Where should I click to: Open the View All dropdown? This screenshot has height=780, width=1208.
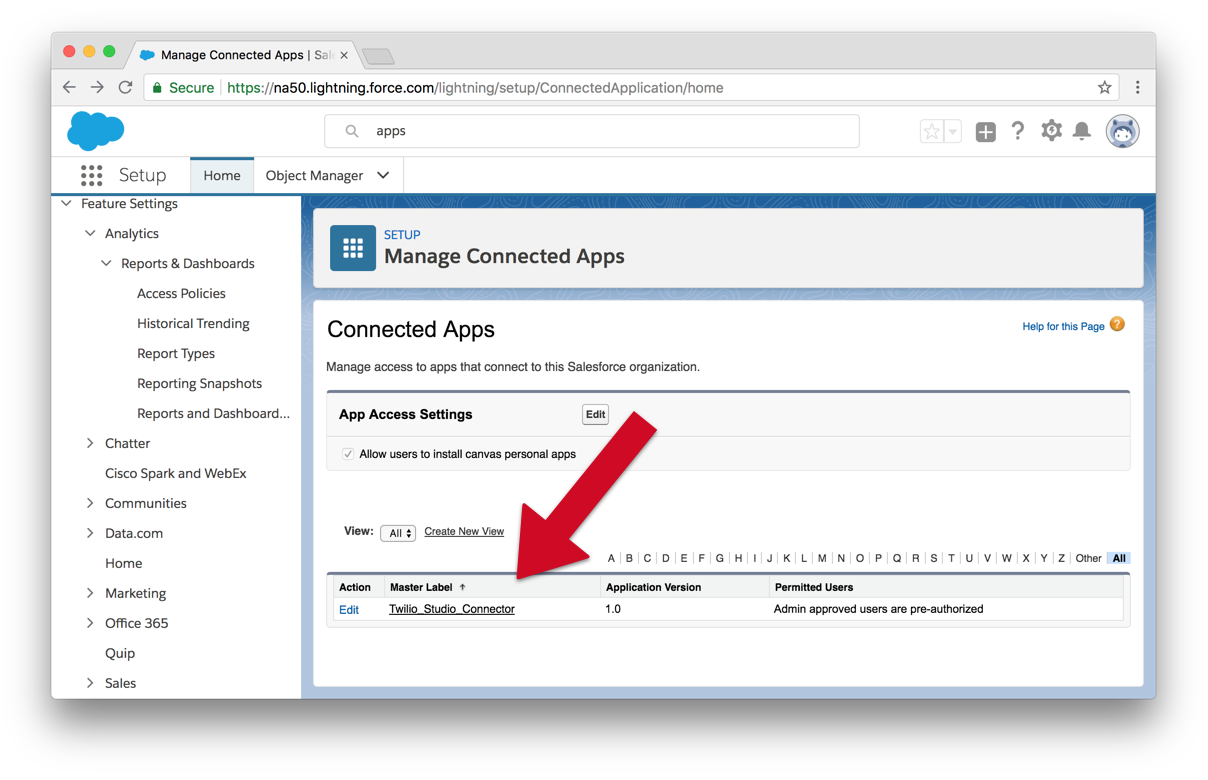(398, 533)
